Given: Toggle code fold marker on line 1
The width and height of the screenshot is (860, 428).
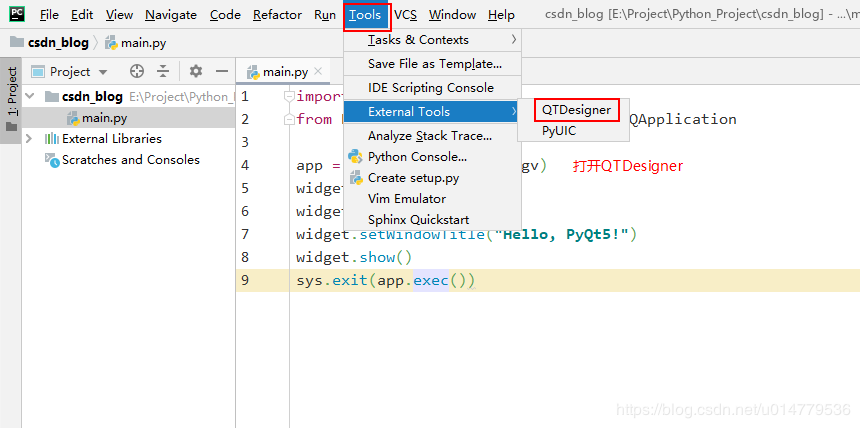Looking at the screenshot, I should 288,97.
